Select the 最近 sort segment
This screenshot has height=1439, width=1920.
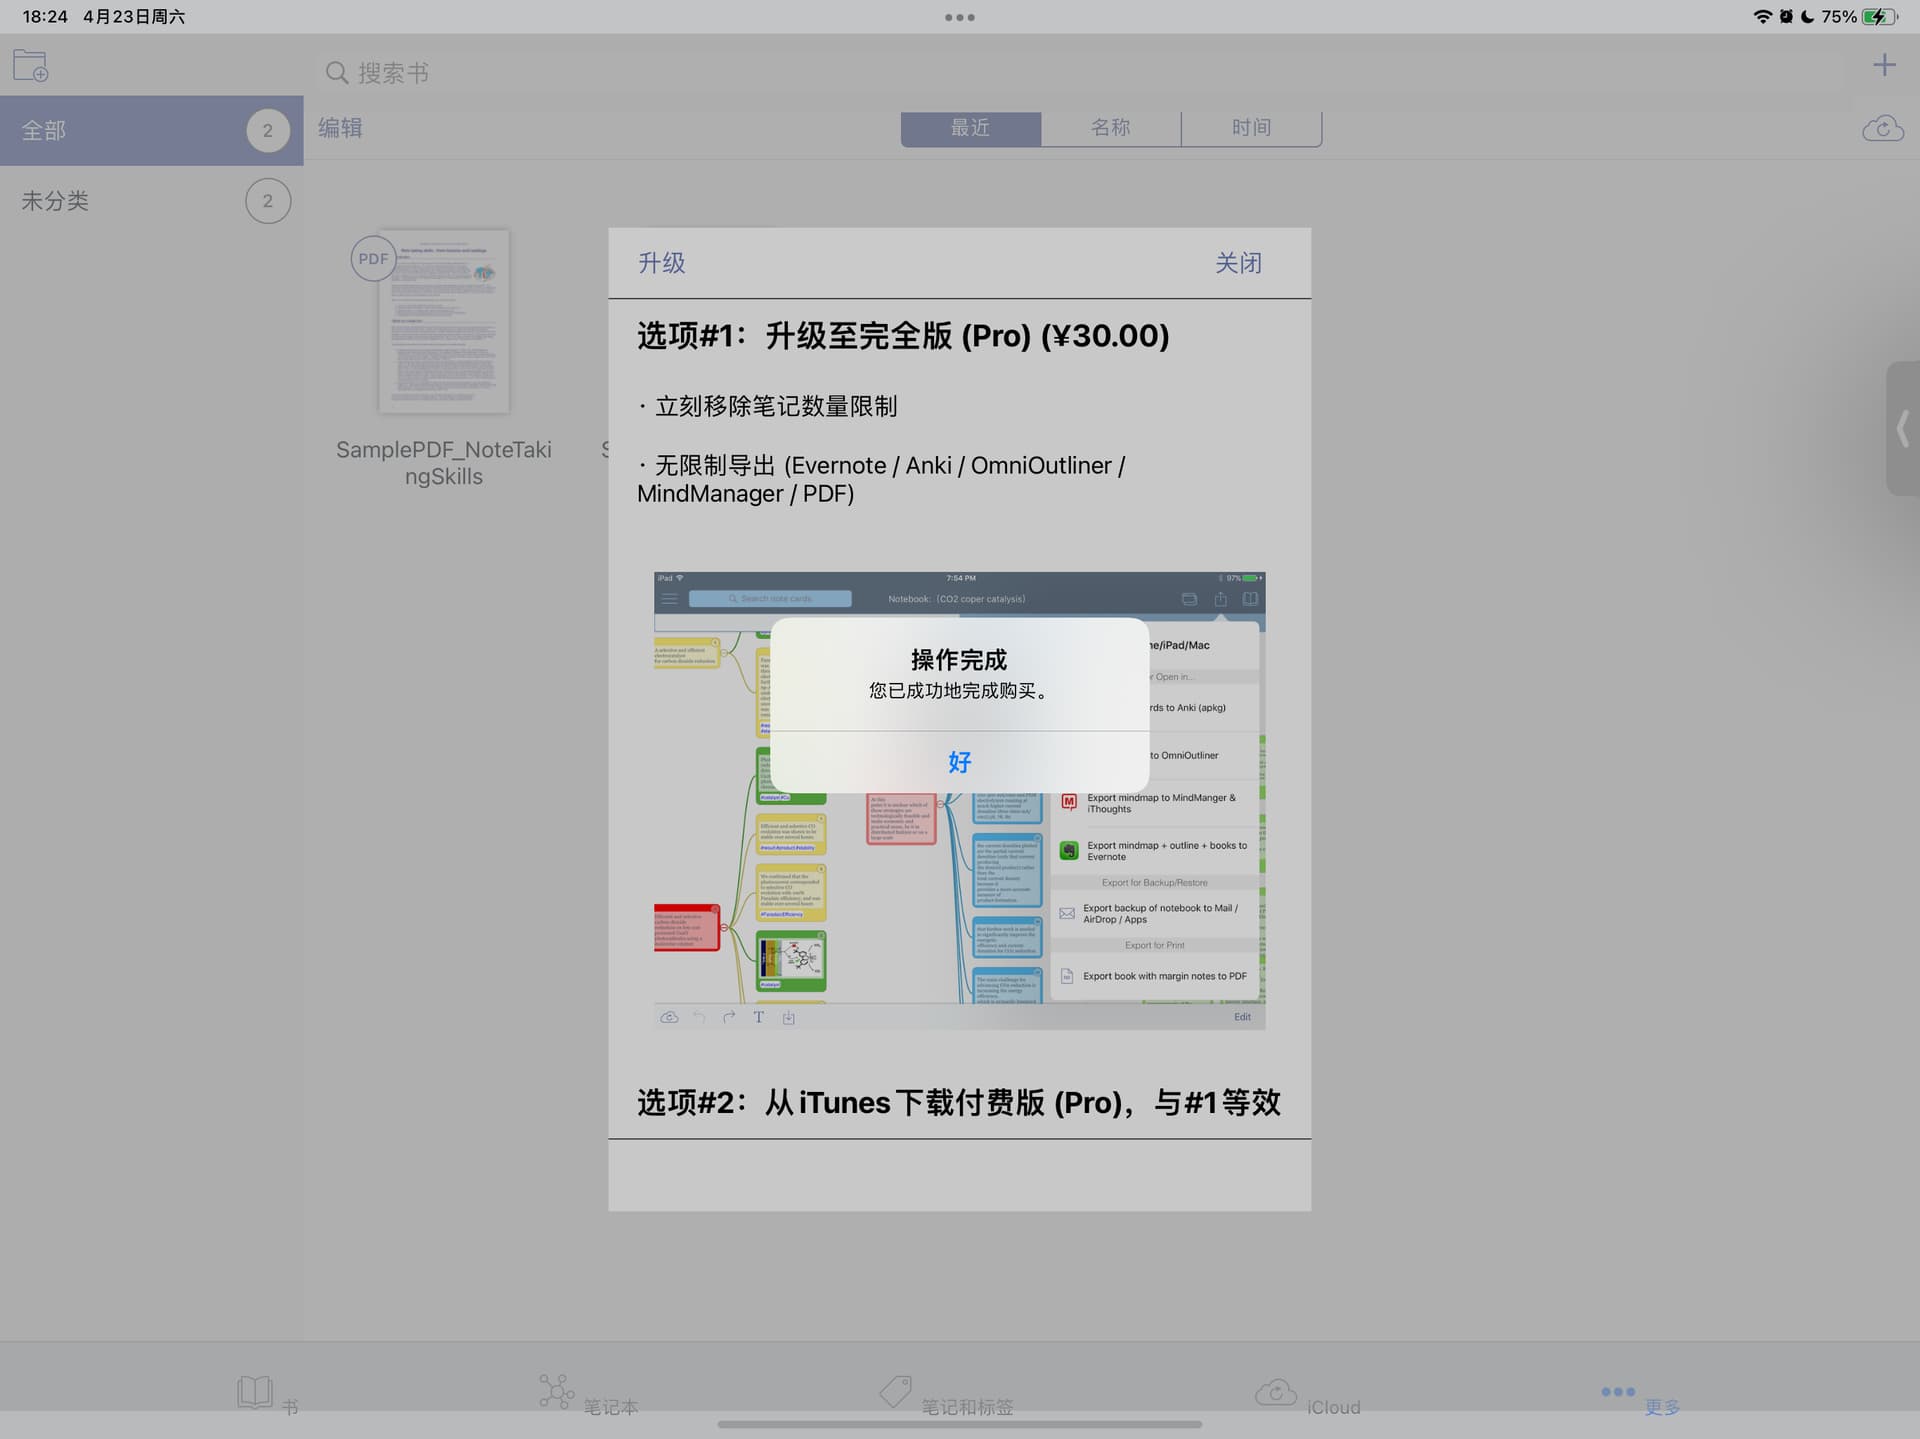[970, 128]
